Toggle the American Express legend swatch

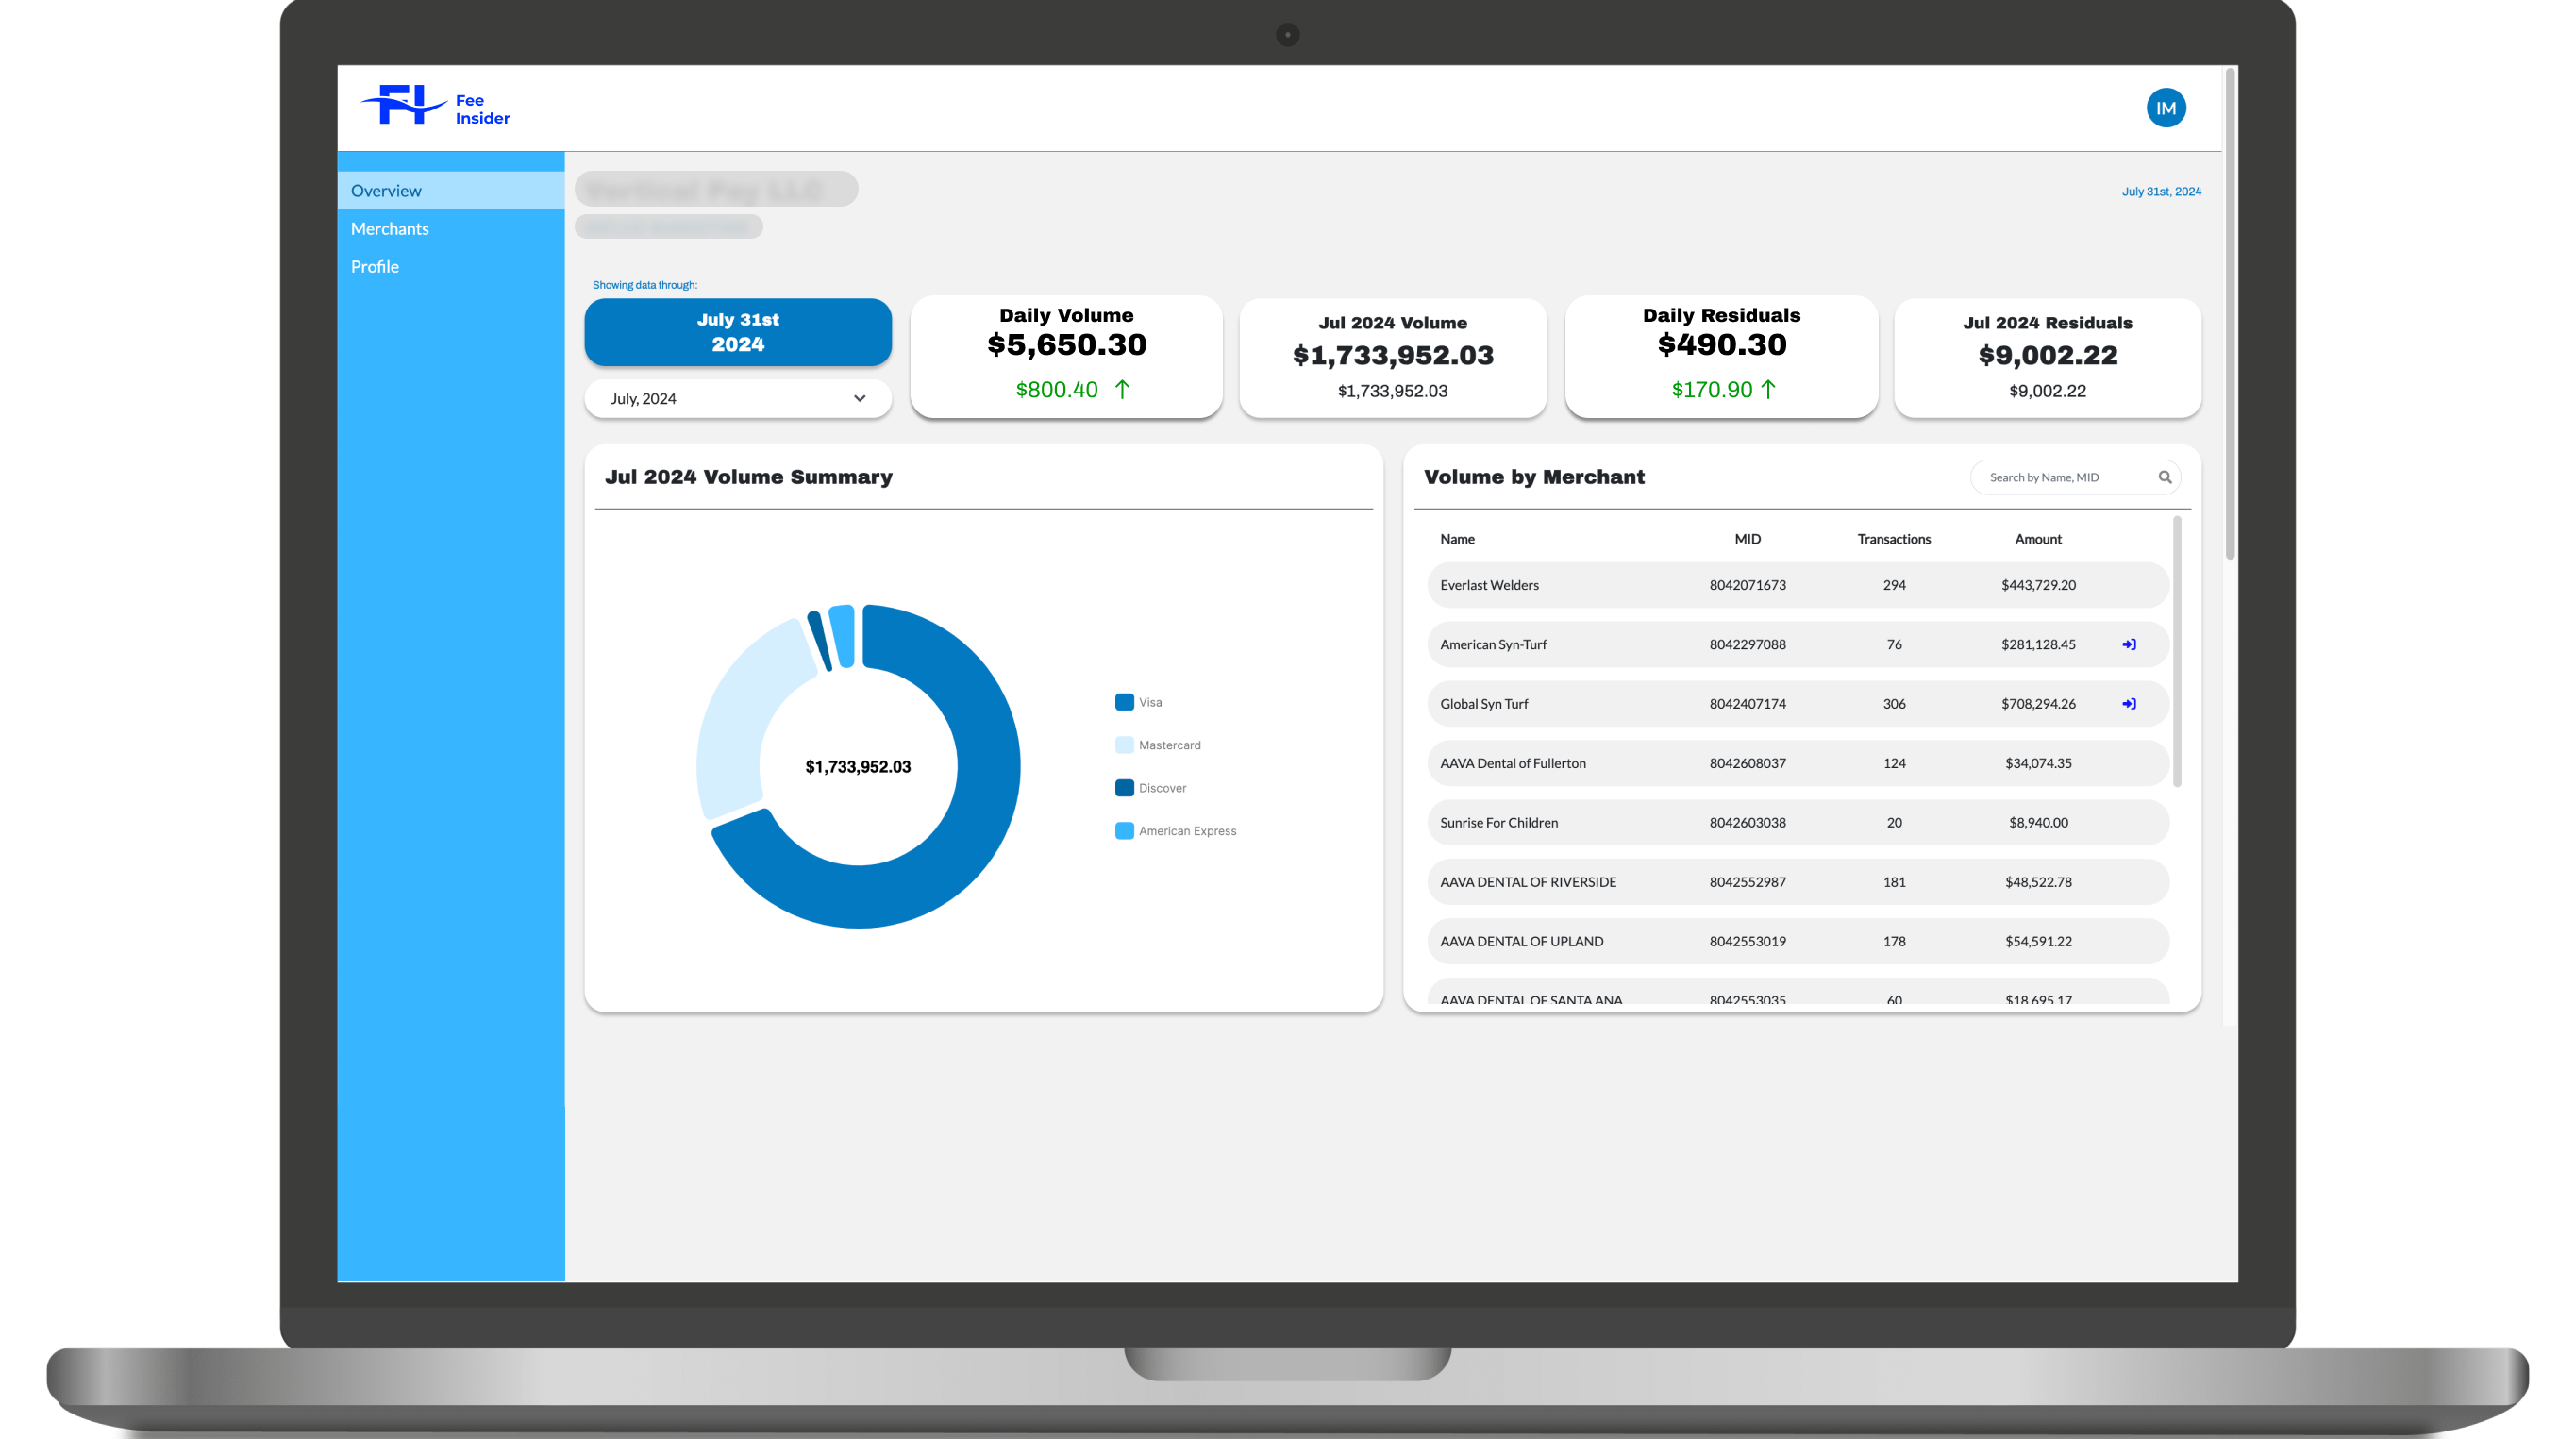pyautogui.click(x=1124, y=831)
